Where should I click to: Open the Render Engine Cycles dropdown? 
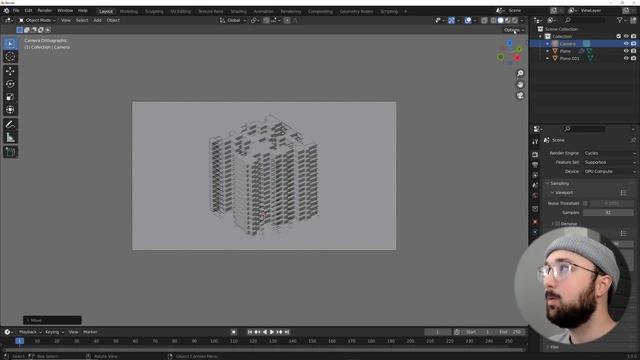(x=610, y=153)
